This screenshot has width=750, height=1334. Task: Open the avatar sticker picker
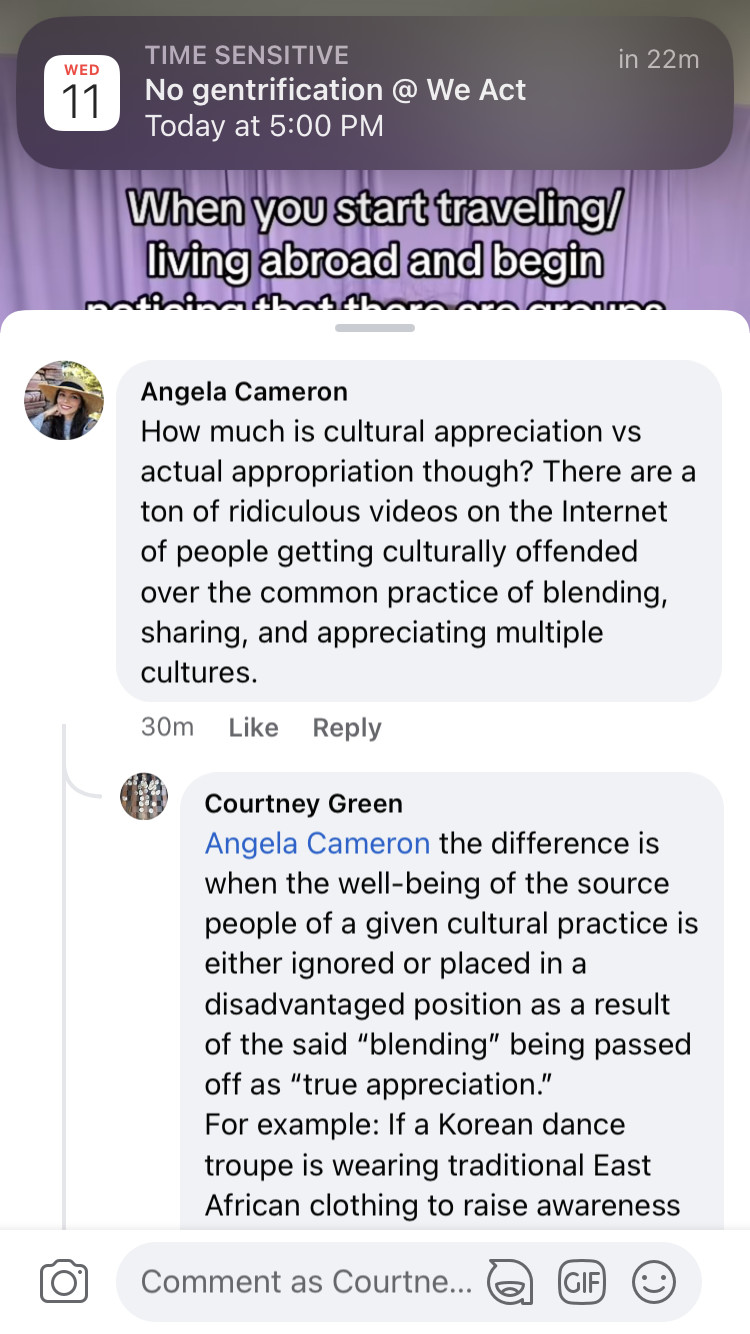click(x=509, y=1282)
